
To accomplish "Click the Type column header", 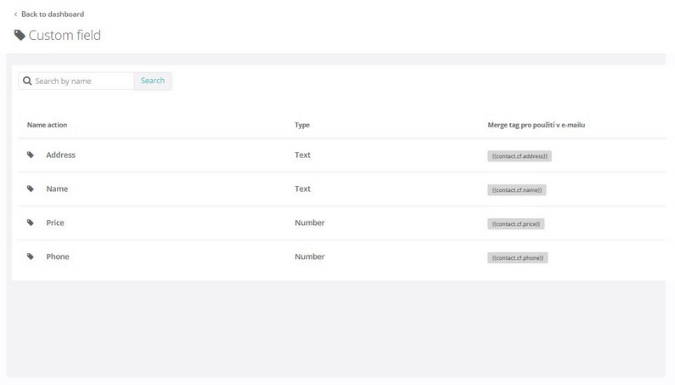I will pyautogui.click(x=302, y=125).
